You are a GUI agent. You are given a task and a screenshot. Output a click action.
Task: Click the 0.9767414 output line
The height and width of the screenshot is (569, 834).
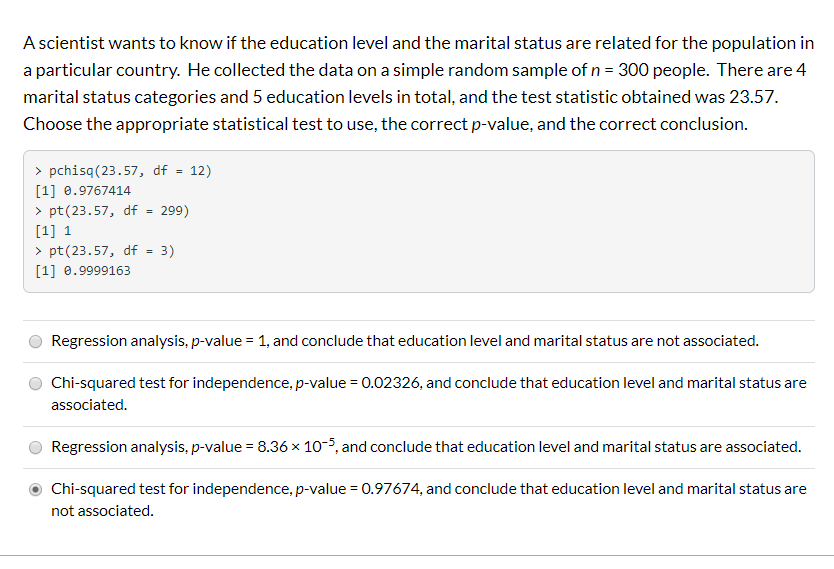83,190
